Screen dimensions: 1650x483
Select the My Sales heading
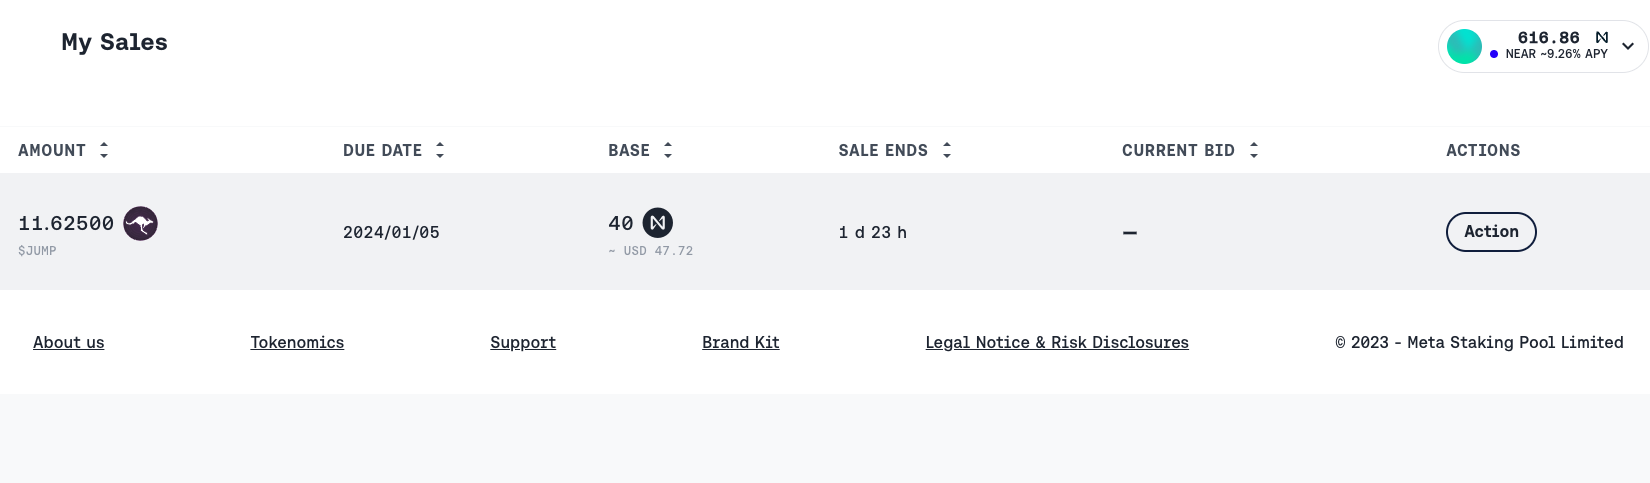pyautogui.click(x=114, y=42)
